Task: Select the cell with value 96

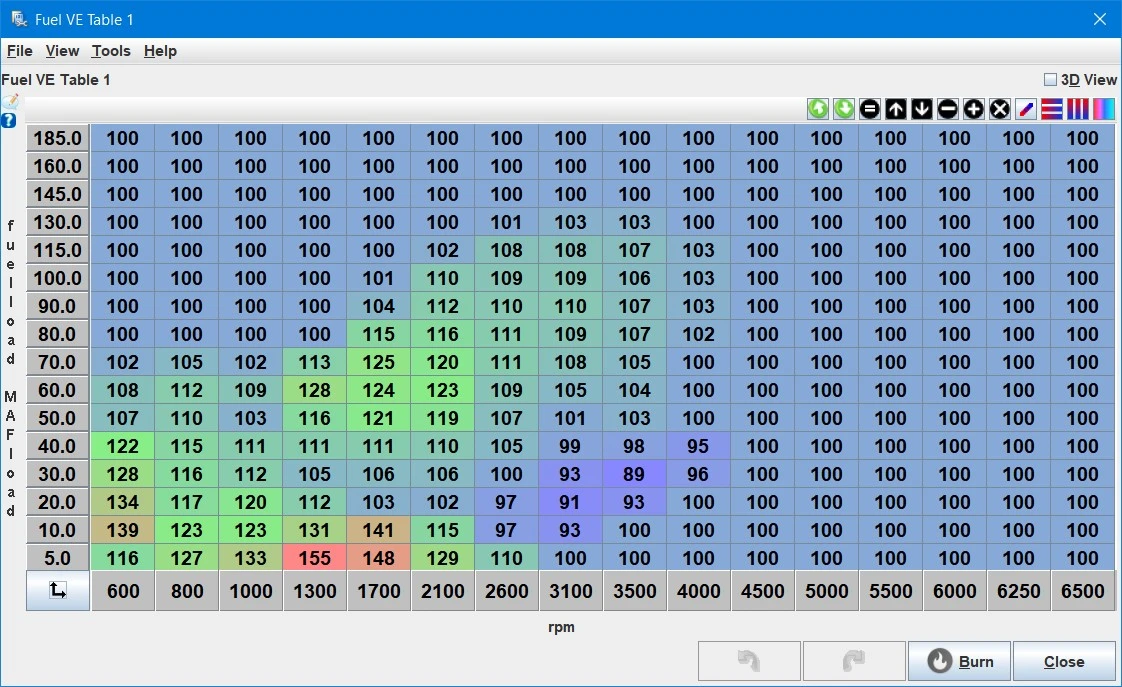Action: pos(698,474)
